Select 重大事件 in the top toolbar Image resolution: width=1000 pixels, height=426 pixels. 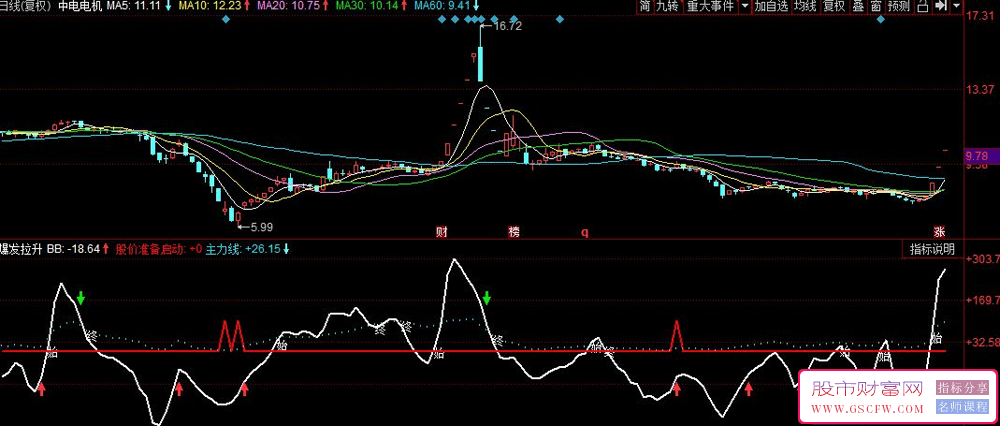coord(710,6)
